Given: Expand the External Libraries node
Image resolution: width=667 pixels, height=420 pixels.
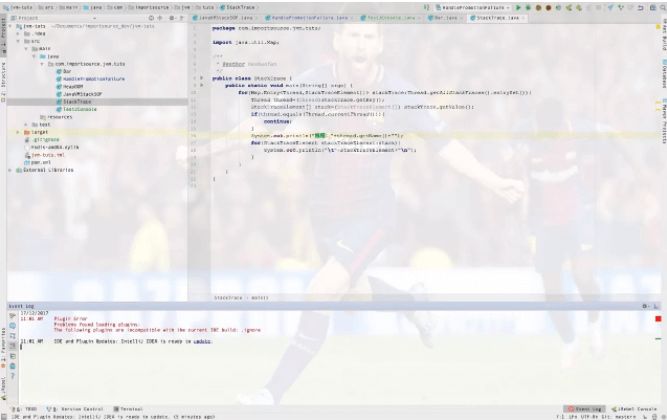Looking at the screenshot, I should click(x=11, y=170).
